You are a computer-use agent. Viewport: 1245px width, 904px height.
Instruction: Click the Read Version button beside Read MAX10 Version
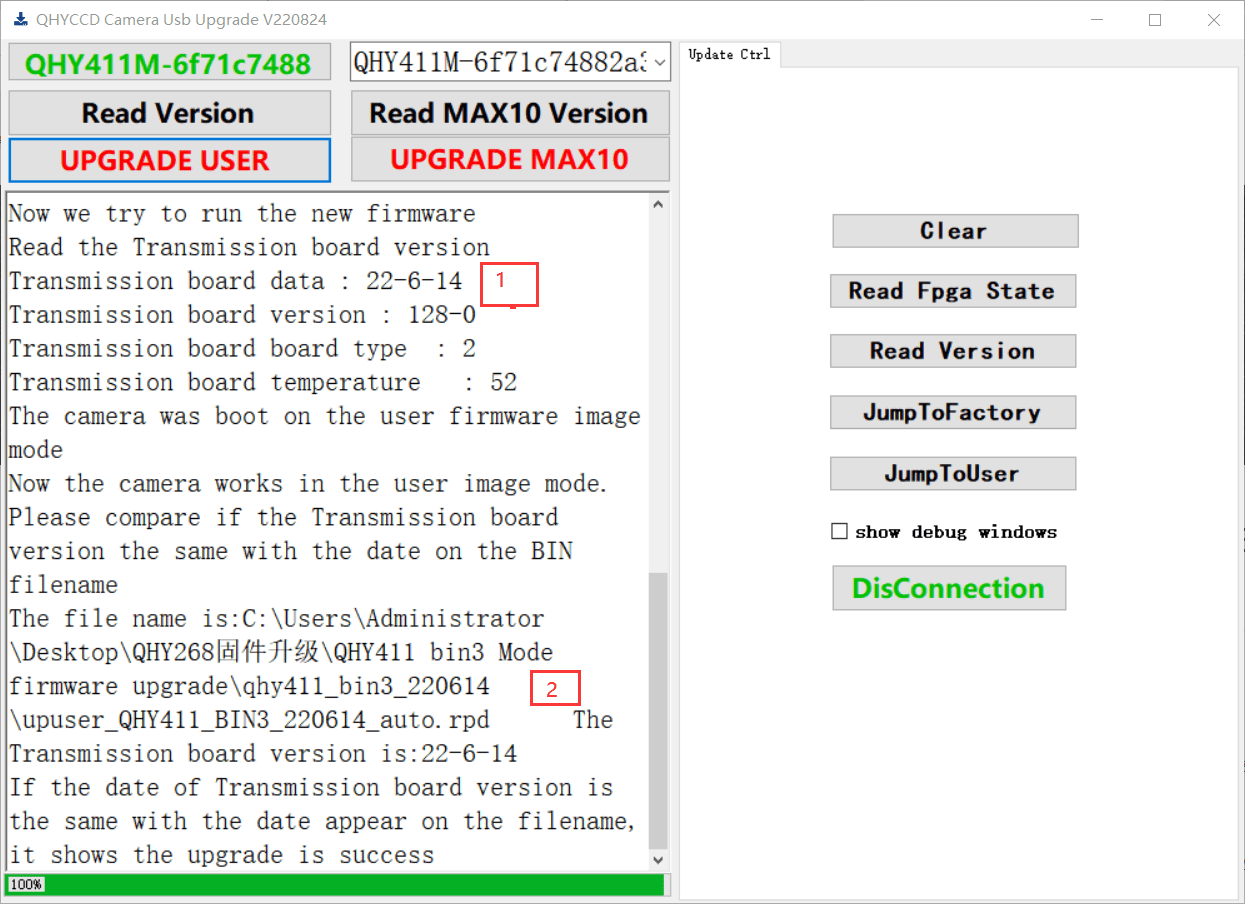coord(169,113)
